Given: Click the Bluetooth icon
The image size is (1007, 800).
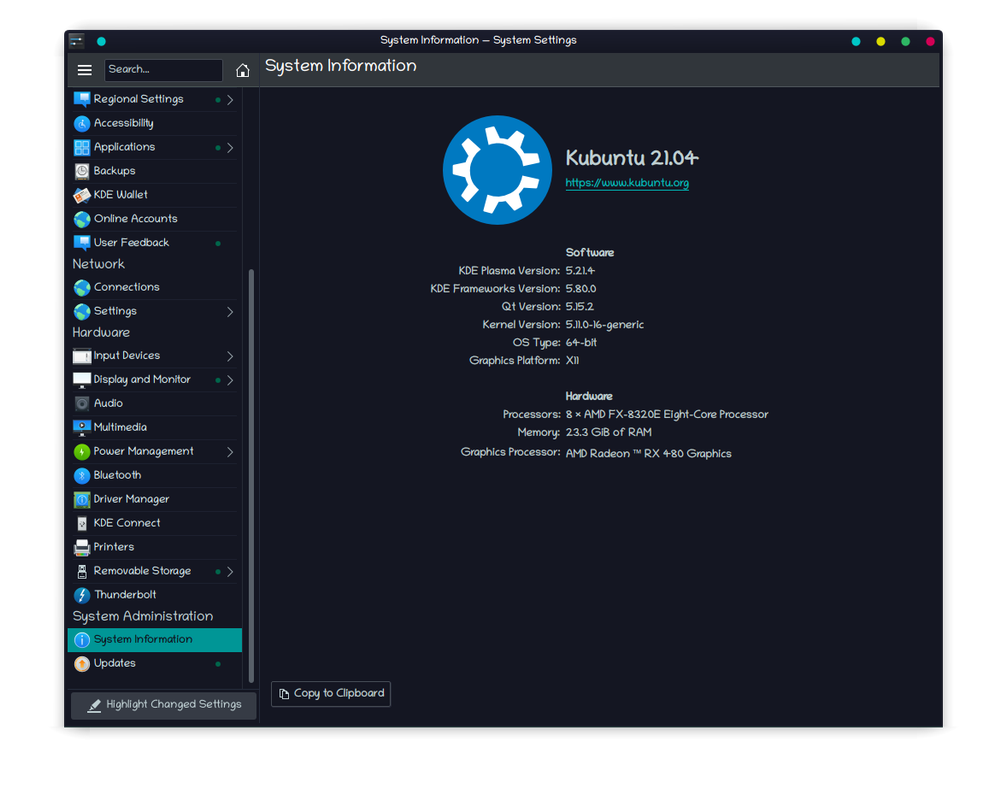Looking at the screenshot, I should pos(82,475).
